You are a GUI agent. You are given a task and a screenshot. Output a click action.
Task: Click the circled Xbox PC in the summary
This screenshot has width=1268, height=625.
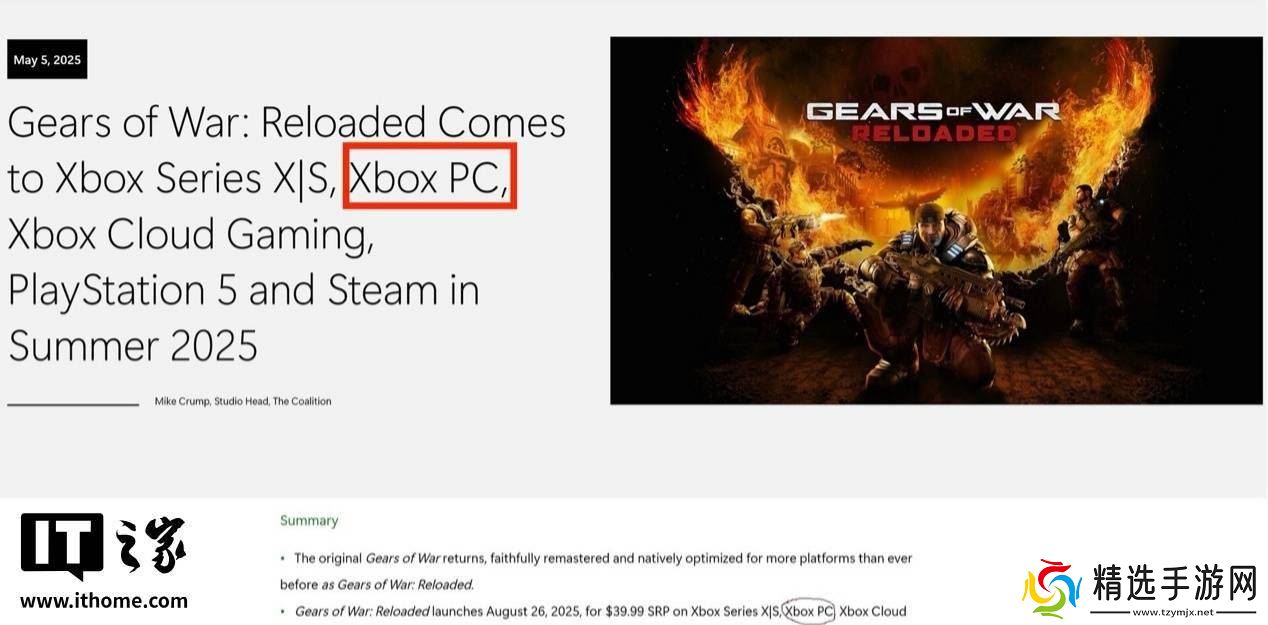point(809,611)
